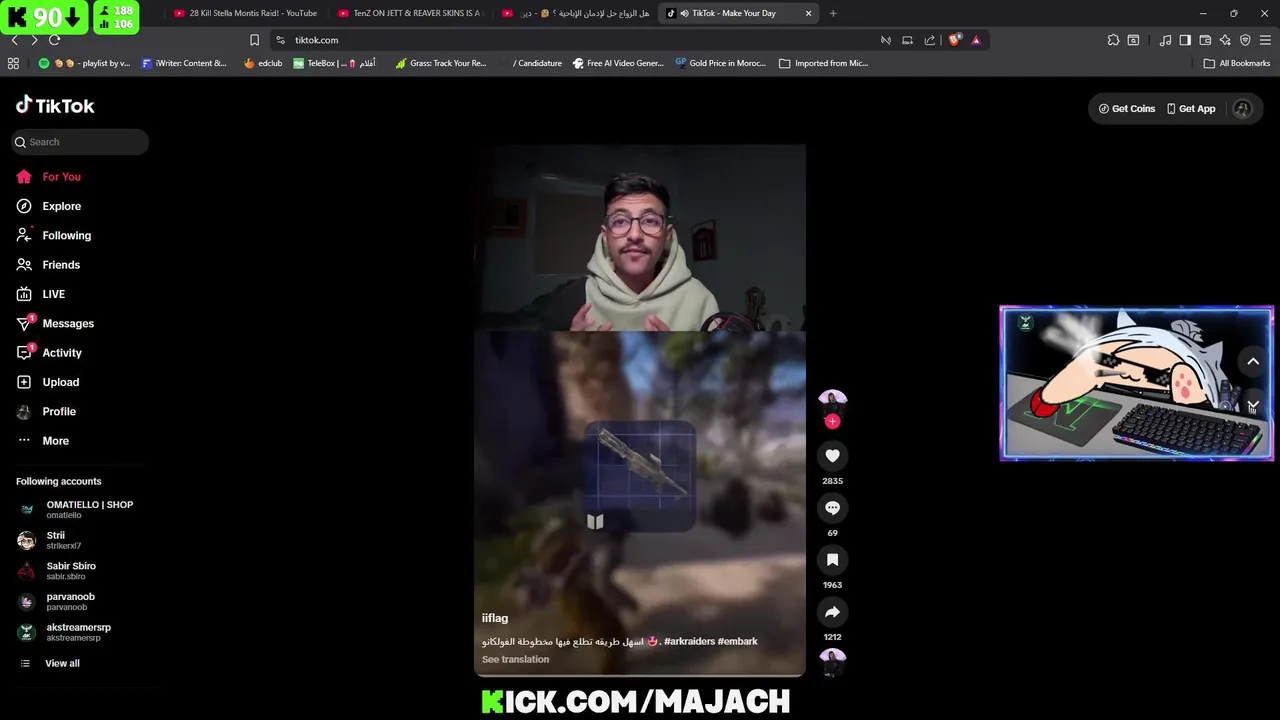This screenshot has height=720, width=1280.
Task: Go to the next video with down chevron
Action: point(1253,405)
